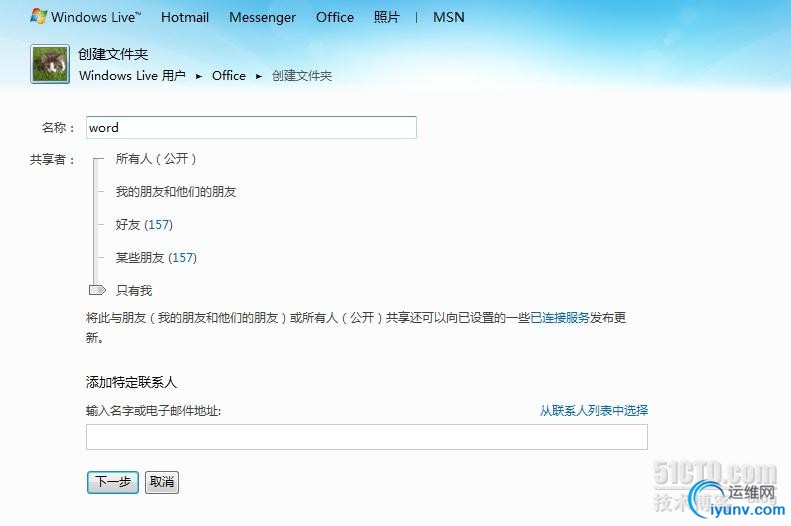Focus the name or email address field
The image size is (791, 526).
(367, 437)
